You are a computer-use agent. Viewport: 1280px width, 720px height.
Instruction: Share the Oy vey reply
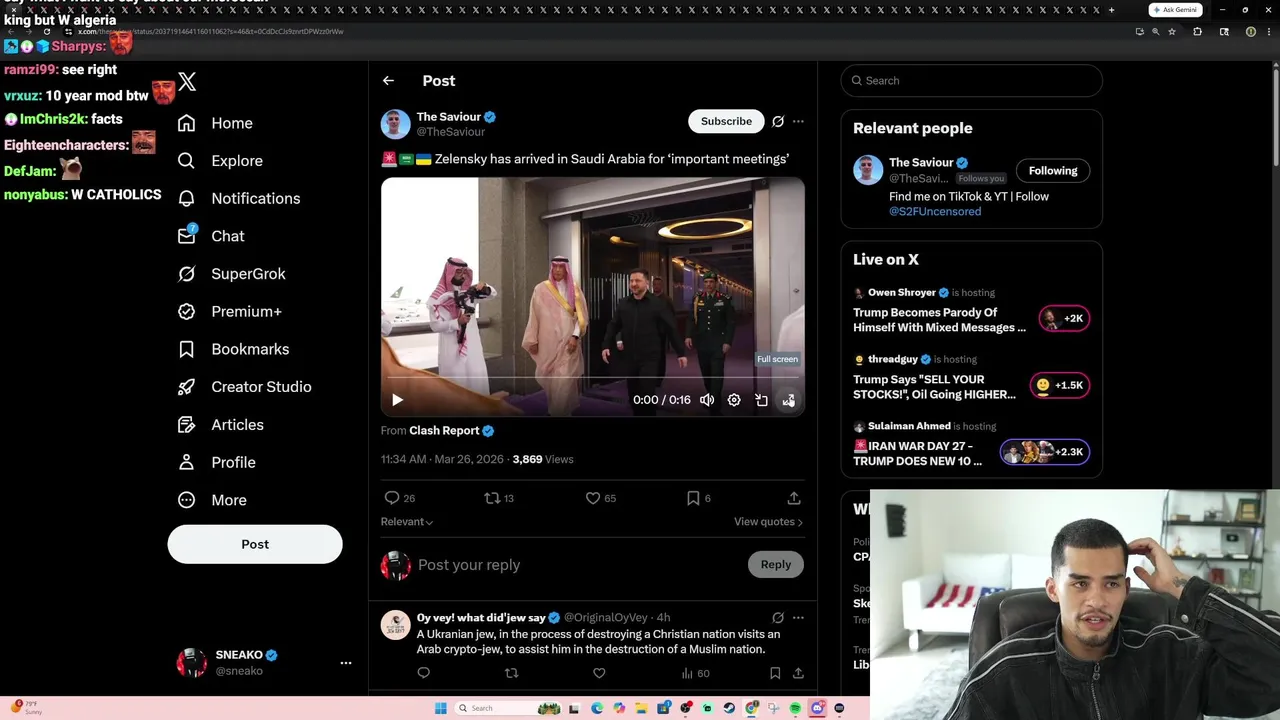point(798,673)
